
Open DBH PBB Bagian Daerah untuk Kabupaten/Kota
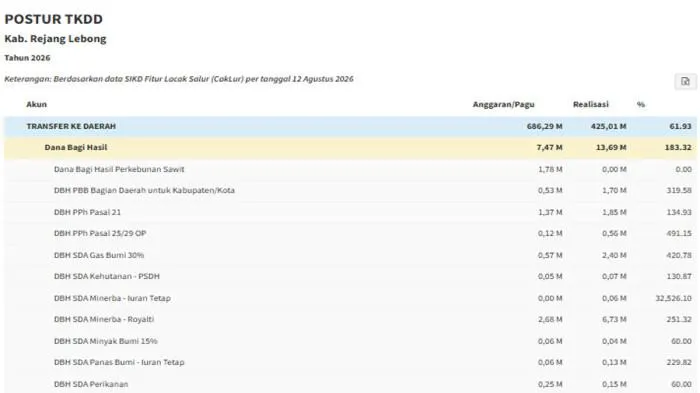(350, 190)
